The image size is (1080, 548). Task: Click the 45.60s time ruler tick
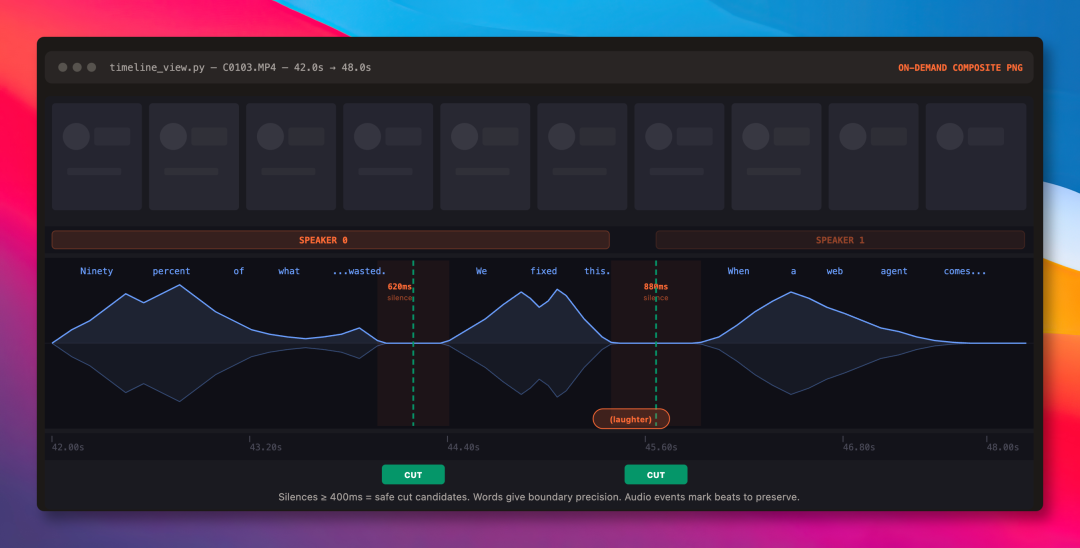[661, 447]
